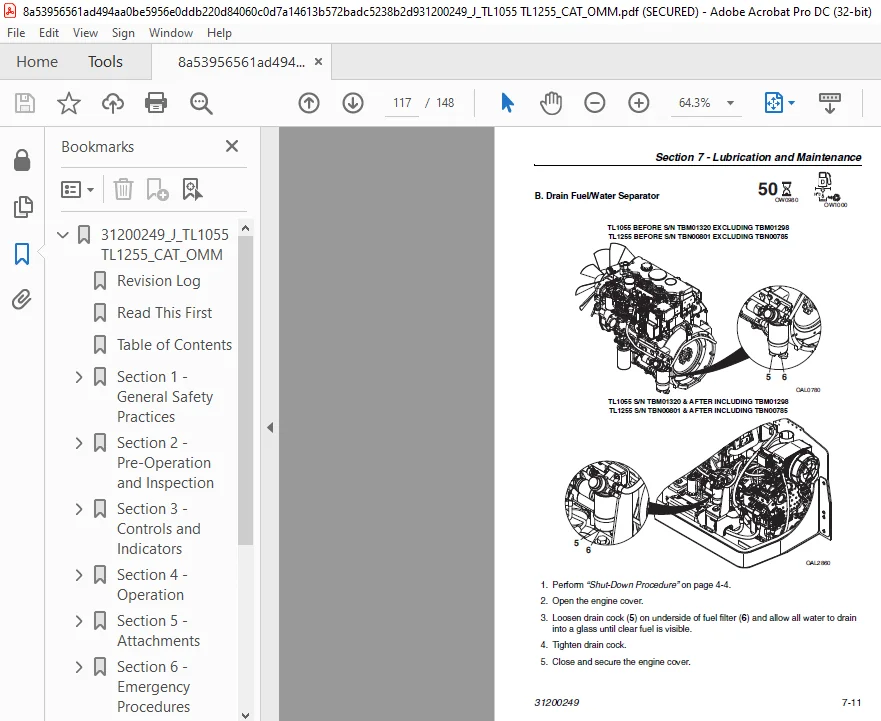Click the Save file icon
The height and width of the screenshot is (721, 881).
click(x=25, y=103)
